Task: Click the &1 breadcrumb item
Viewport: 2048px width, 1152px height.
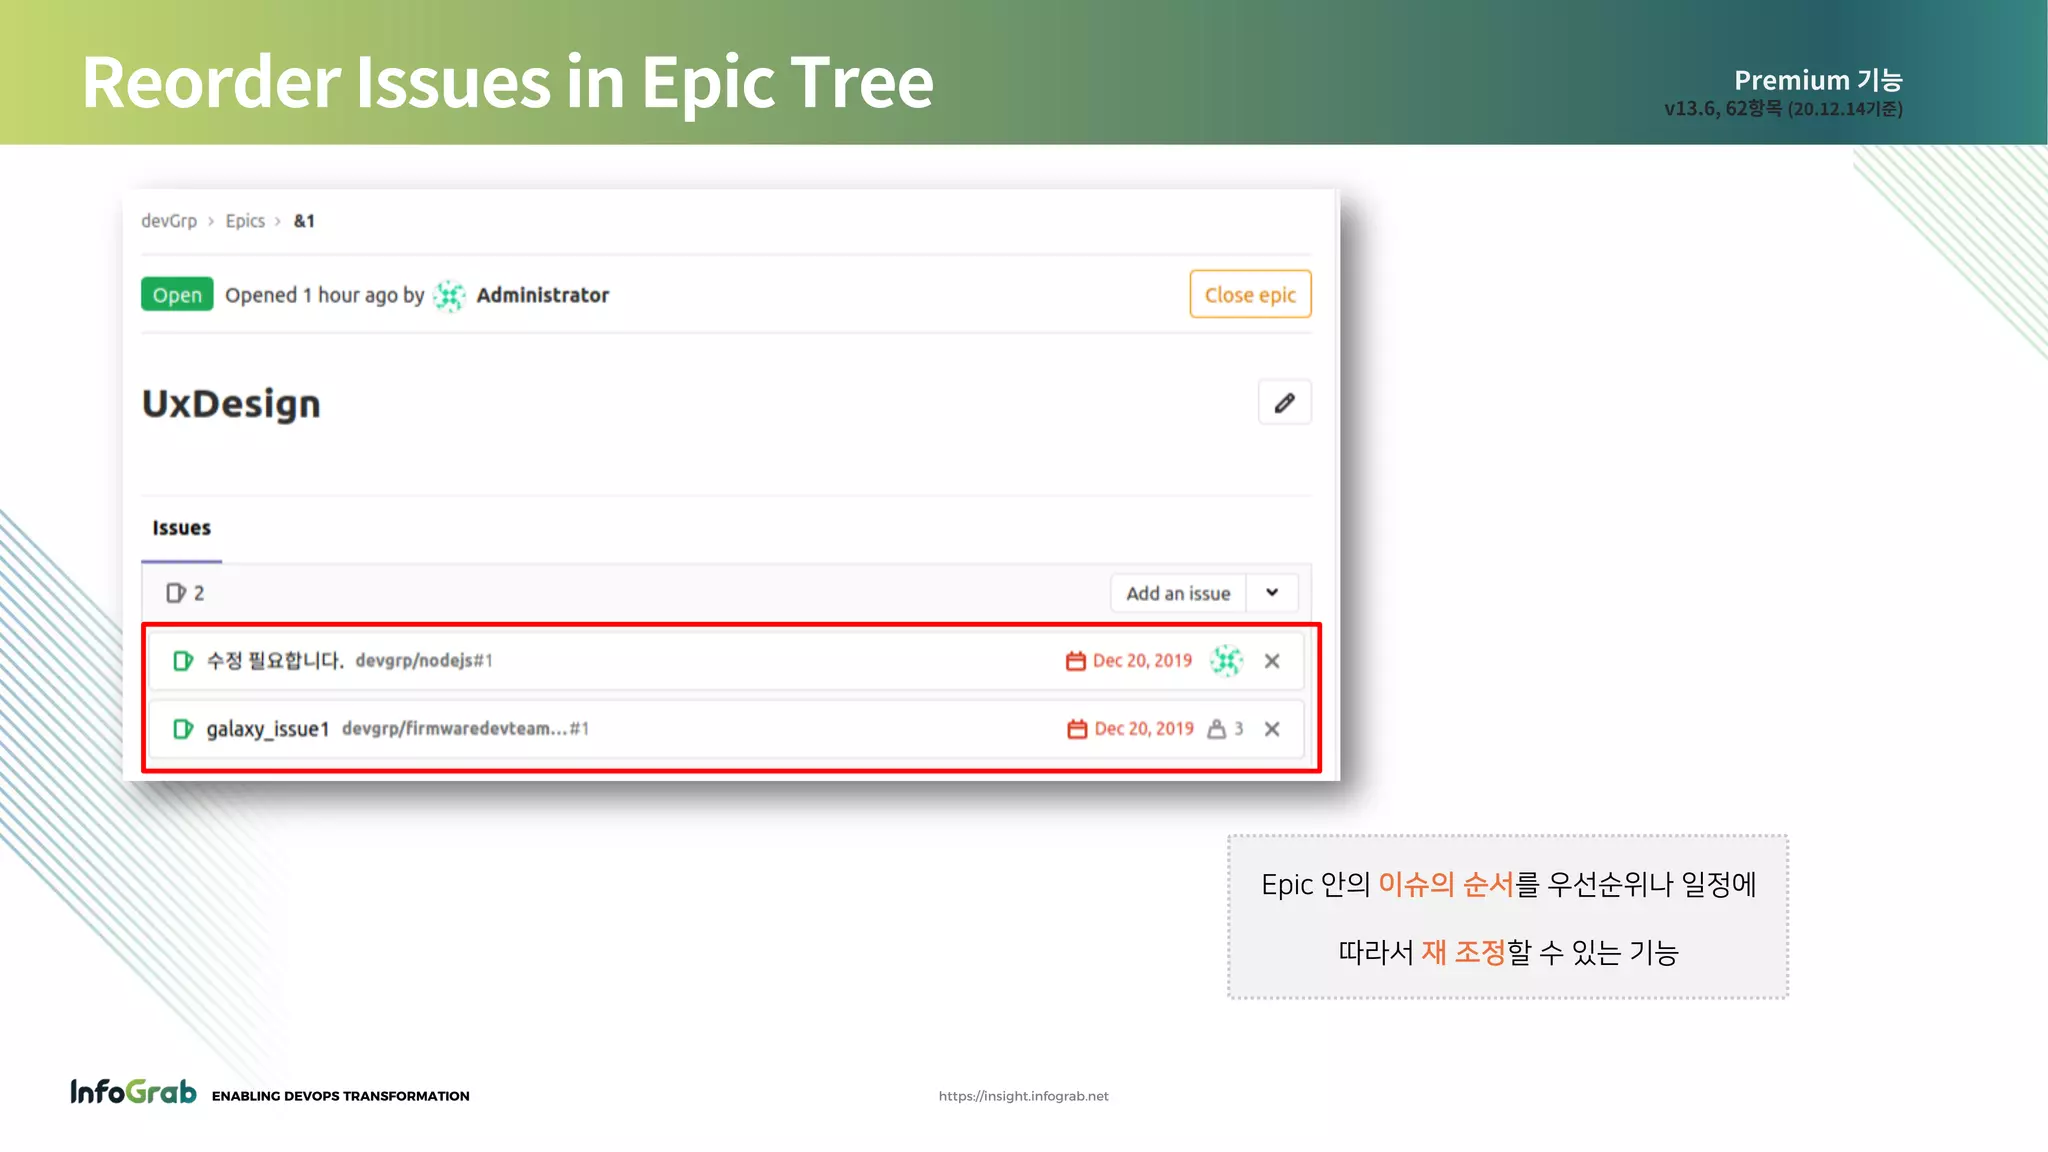Action: (304, 221)
